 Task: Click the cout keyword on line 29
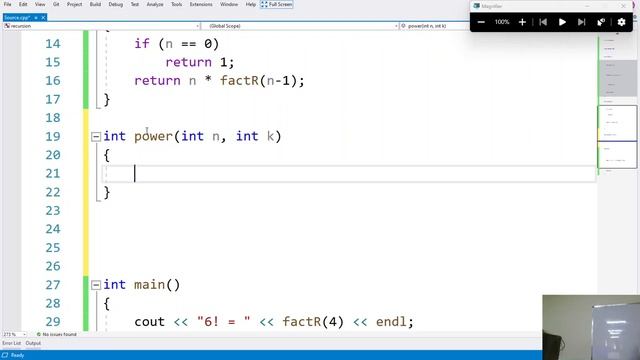[x=149, y=322]
